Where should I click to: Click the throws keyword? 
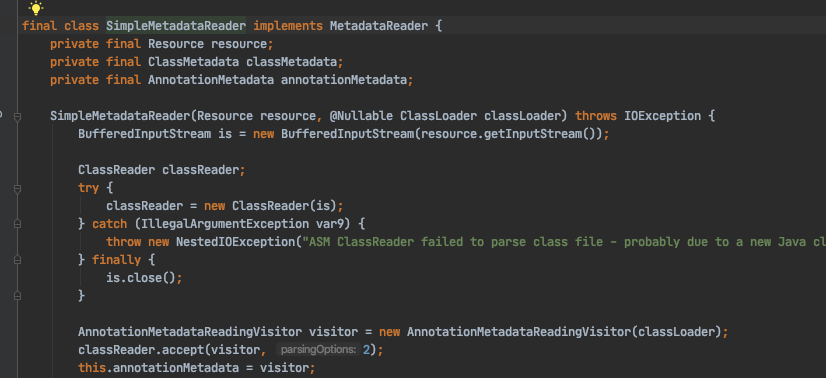pos(596,116)
